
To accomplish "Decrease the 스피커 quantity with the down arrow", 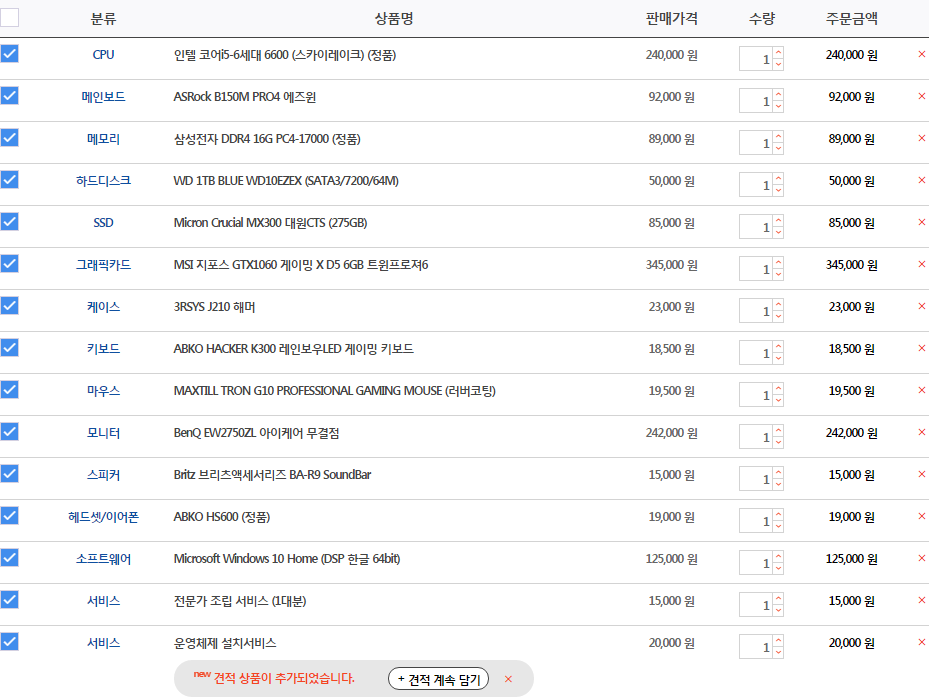I will click(x=779, y=485).
